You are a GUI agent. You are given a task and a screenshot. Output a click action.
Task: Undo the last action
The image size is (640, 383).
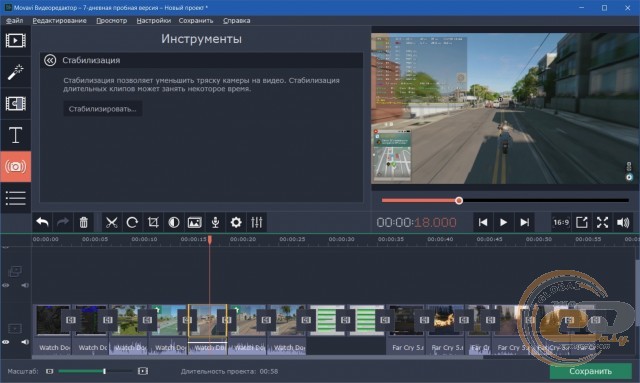(x=42, y=223)
